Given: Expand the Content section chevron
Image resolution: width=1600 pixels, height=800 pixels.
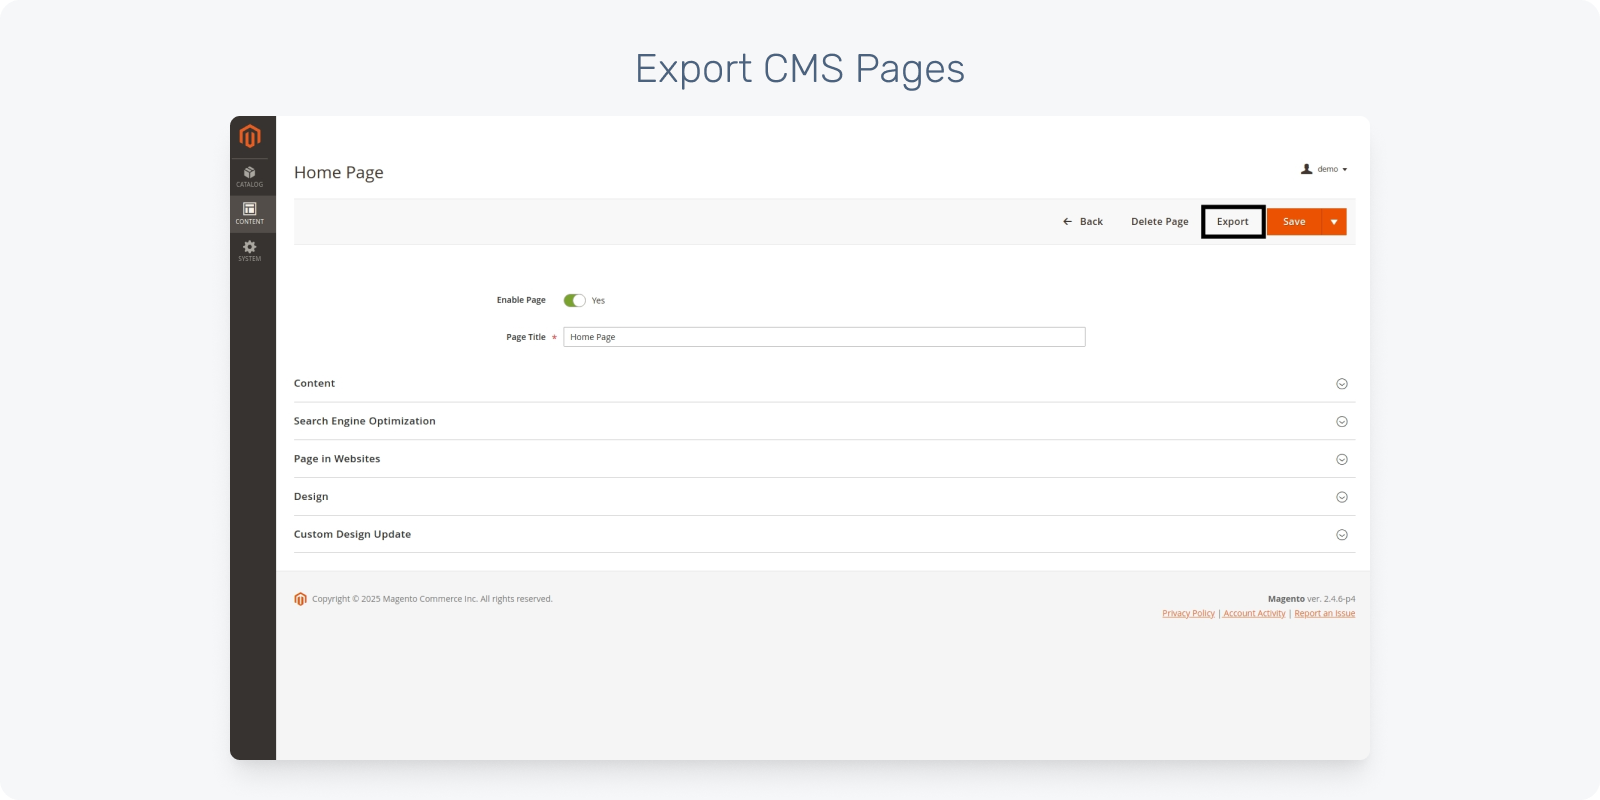Looking at the screenshot, I should point(1342,384).
